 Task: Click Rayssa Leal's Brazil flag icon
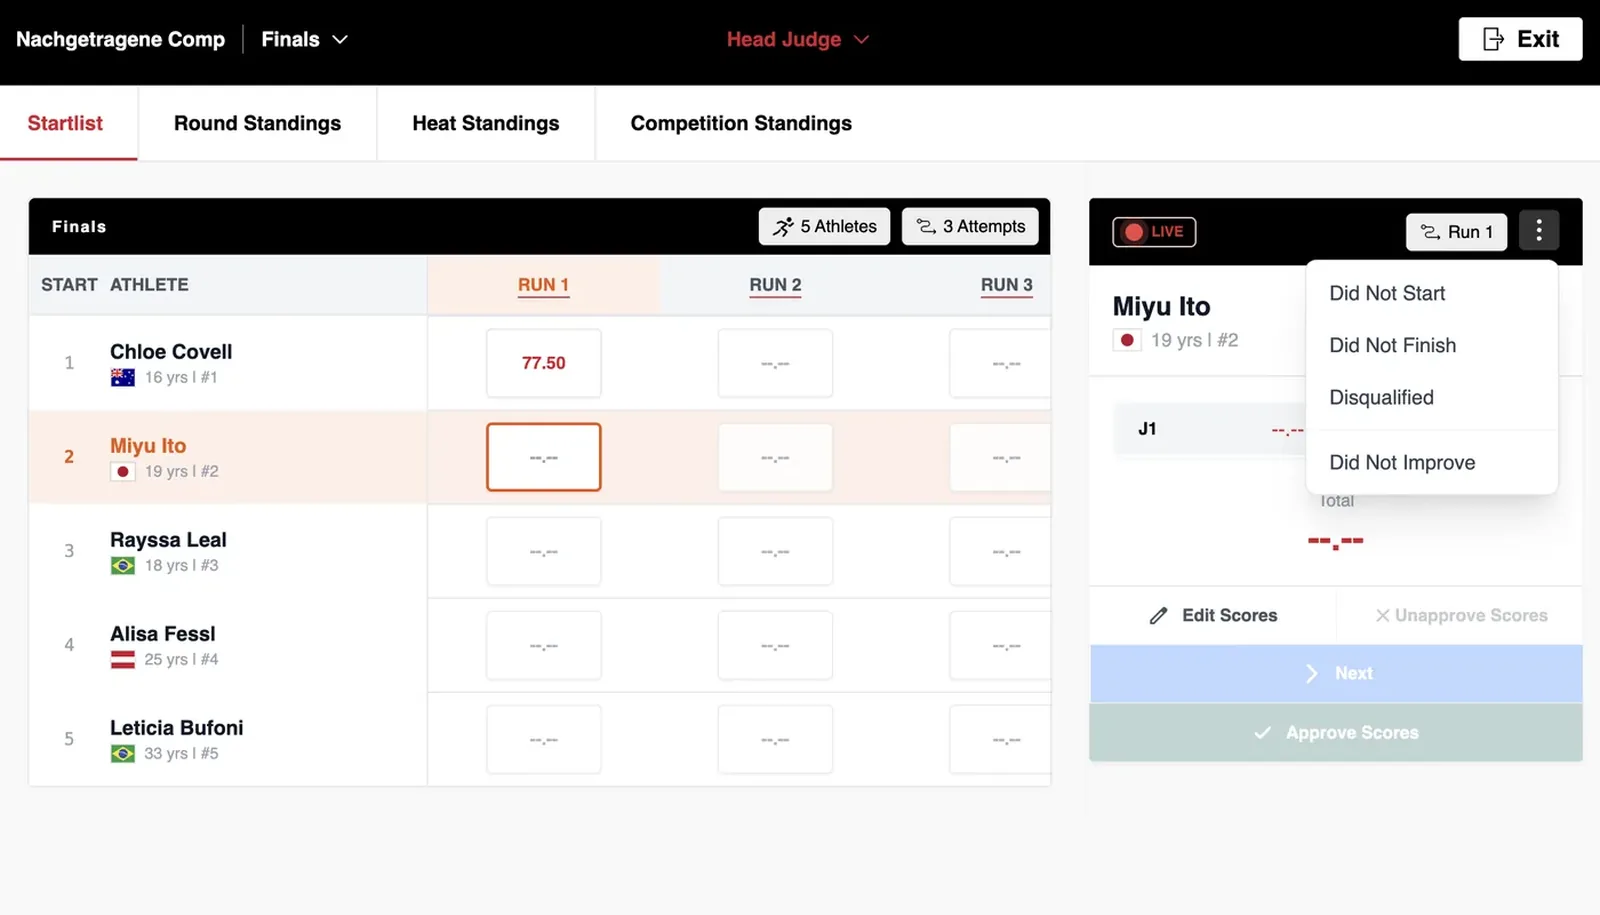point(123,565)
